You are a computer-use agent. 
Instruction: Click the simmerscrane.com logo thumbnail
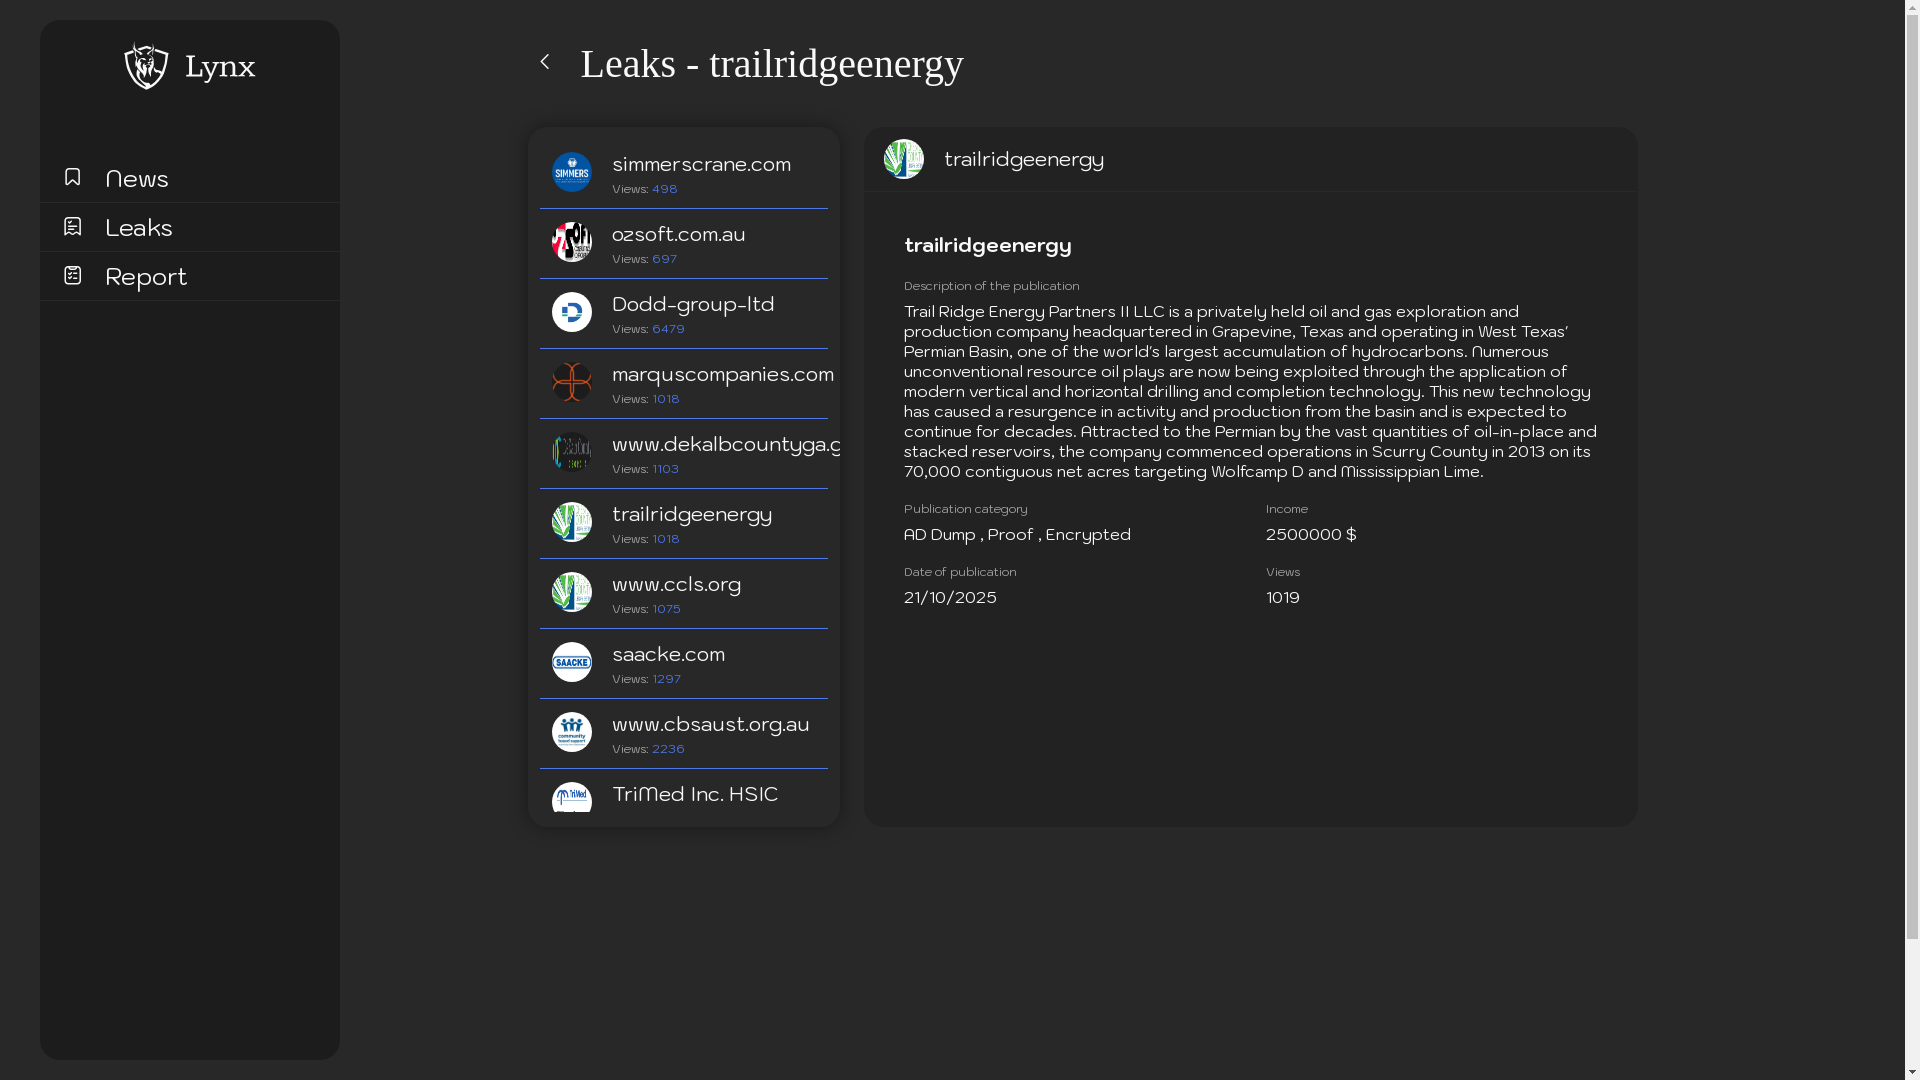click(572, 172)
